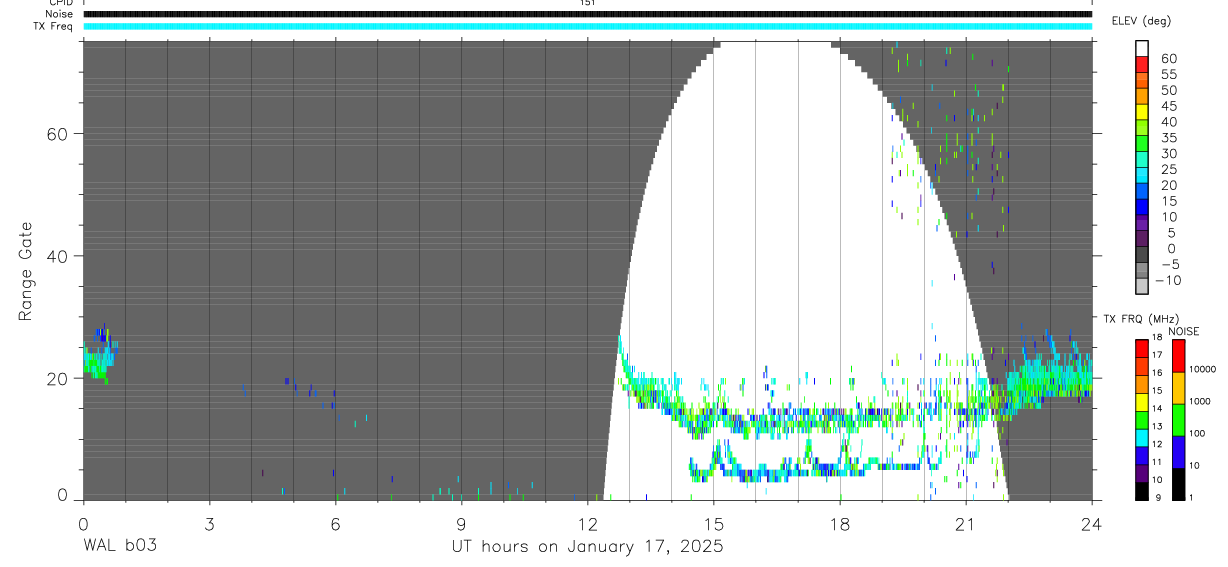This screenshot has width=1228, height=567.
Task: Click hour tick label 21 on UT axis
Action: click(965, 523)
